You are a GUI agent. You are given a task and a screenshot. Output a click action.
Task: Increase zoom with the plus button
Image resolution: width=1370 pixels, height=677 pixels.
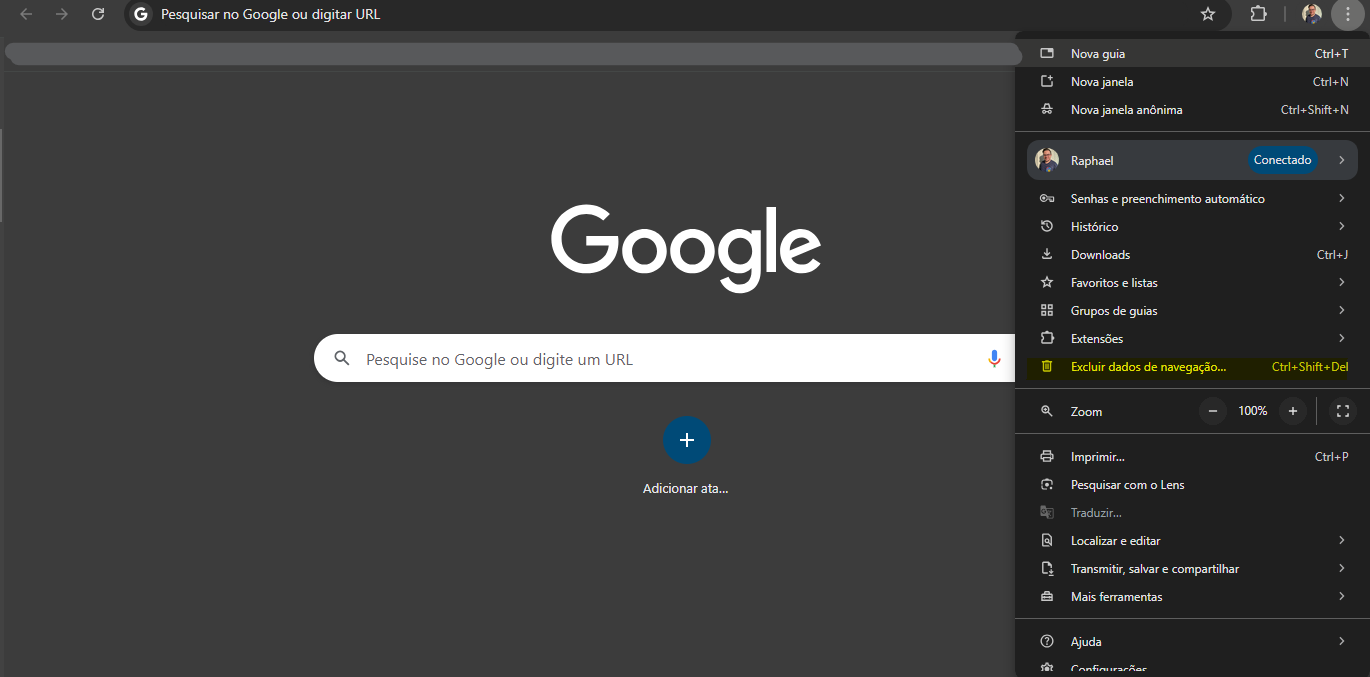click(x=1293, y=411)
